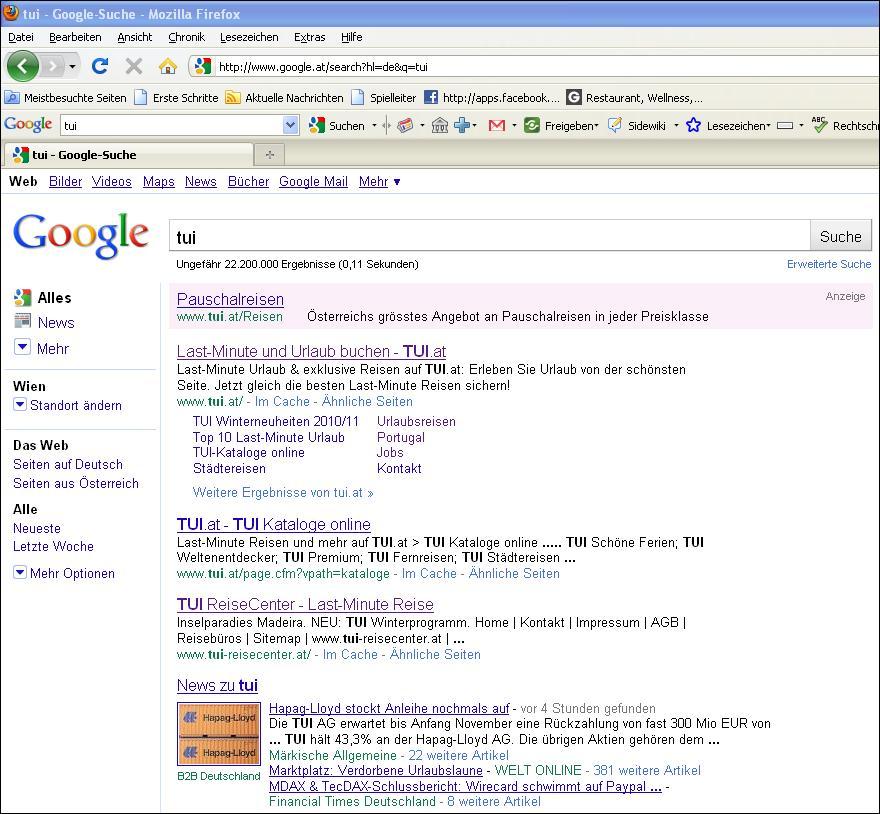The width and height of the screenshot is (880, 814).
Task: Click in the main Google search field
Action: coord(489,236)
